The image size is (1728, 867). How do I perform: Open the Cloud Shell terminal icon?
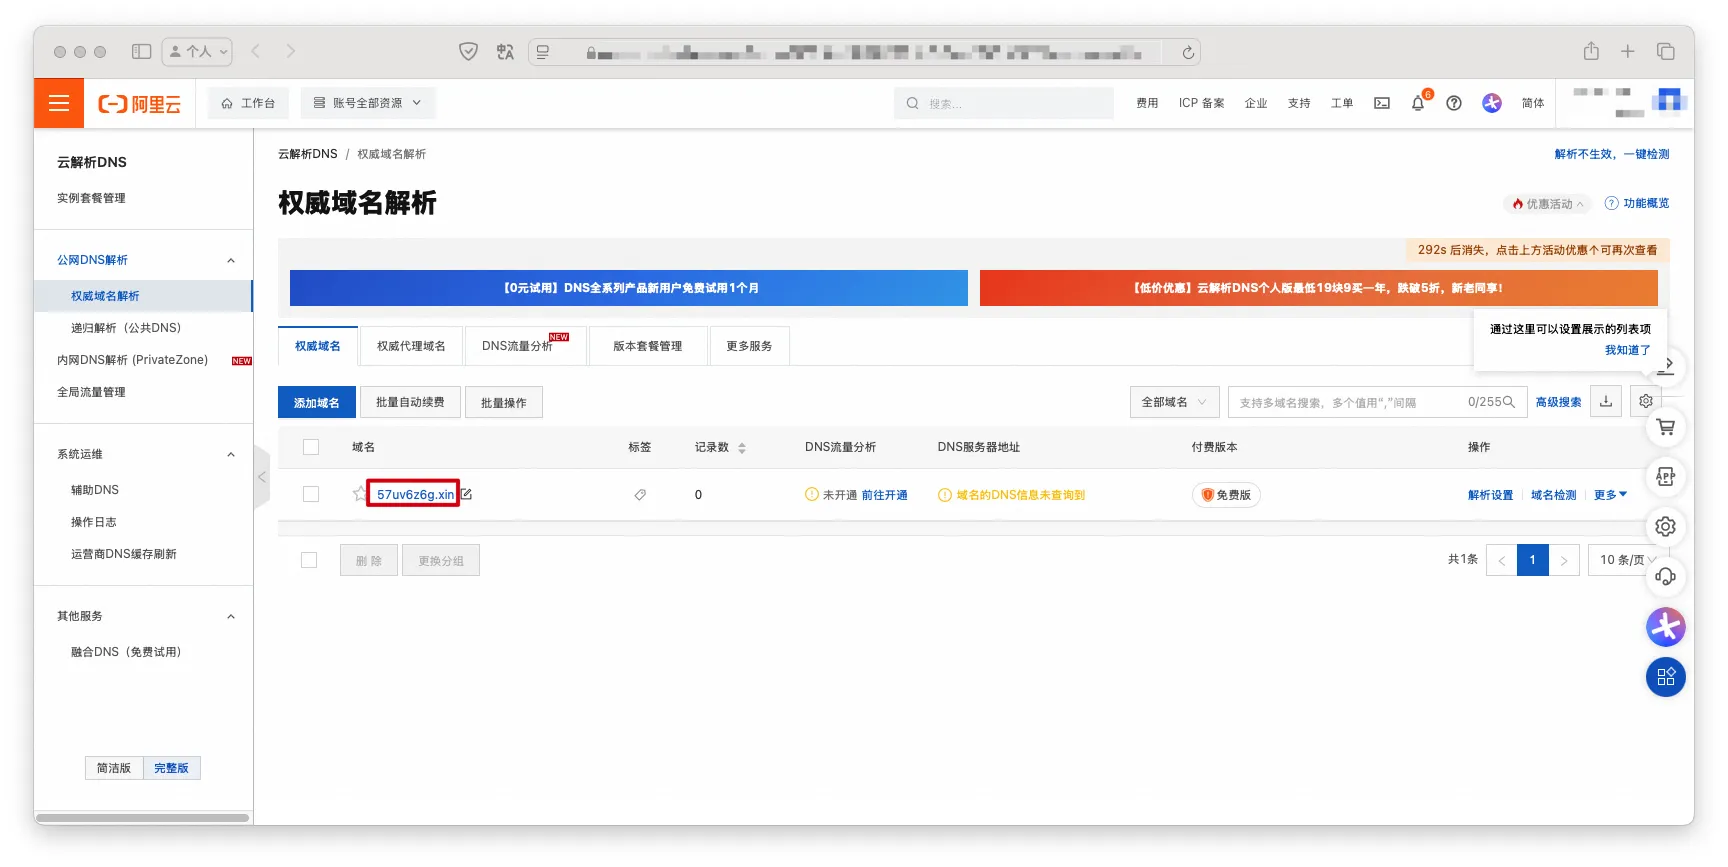(x=1382, y=103)
